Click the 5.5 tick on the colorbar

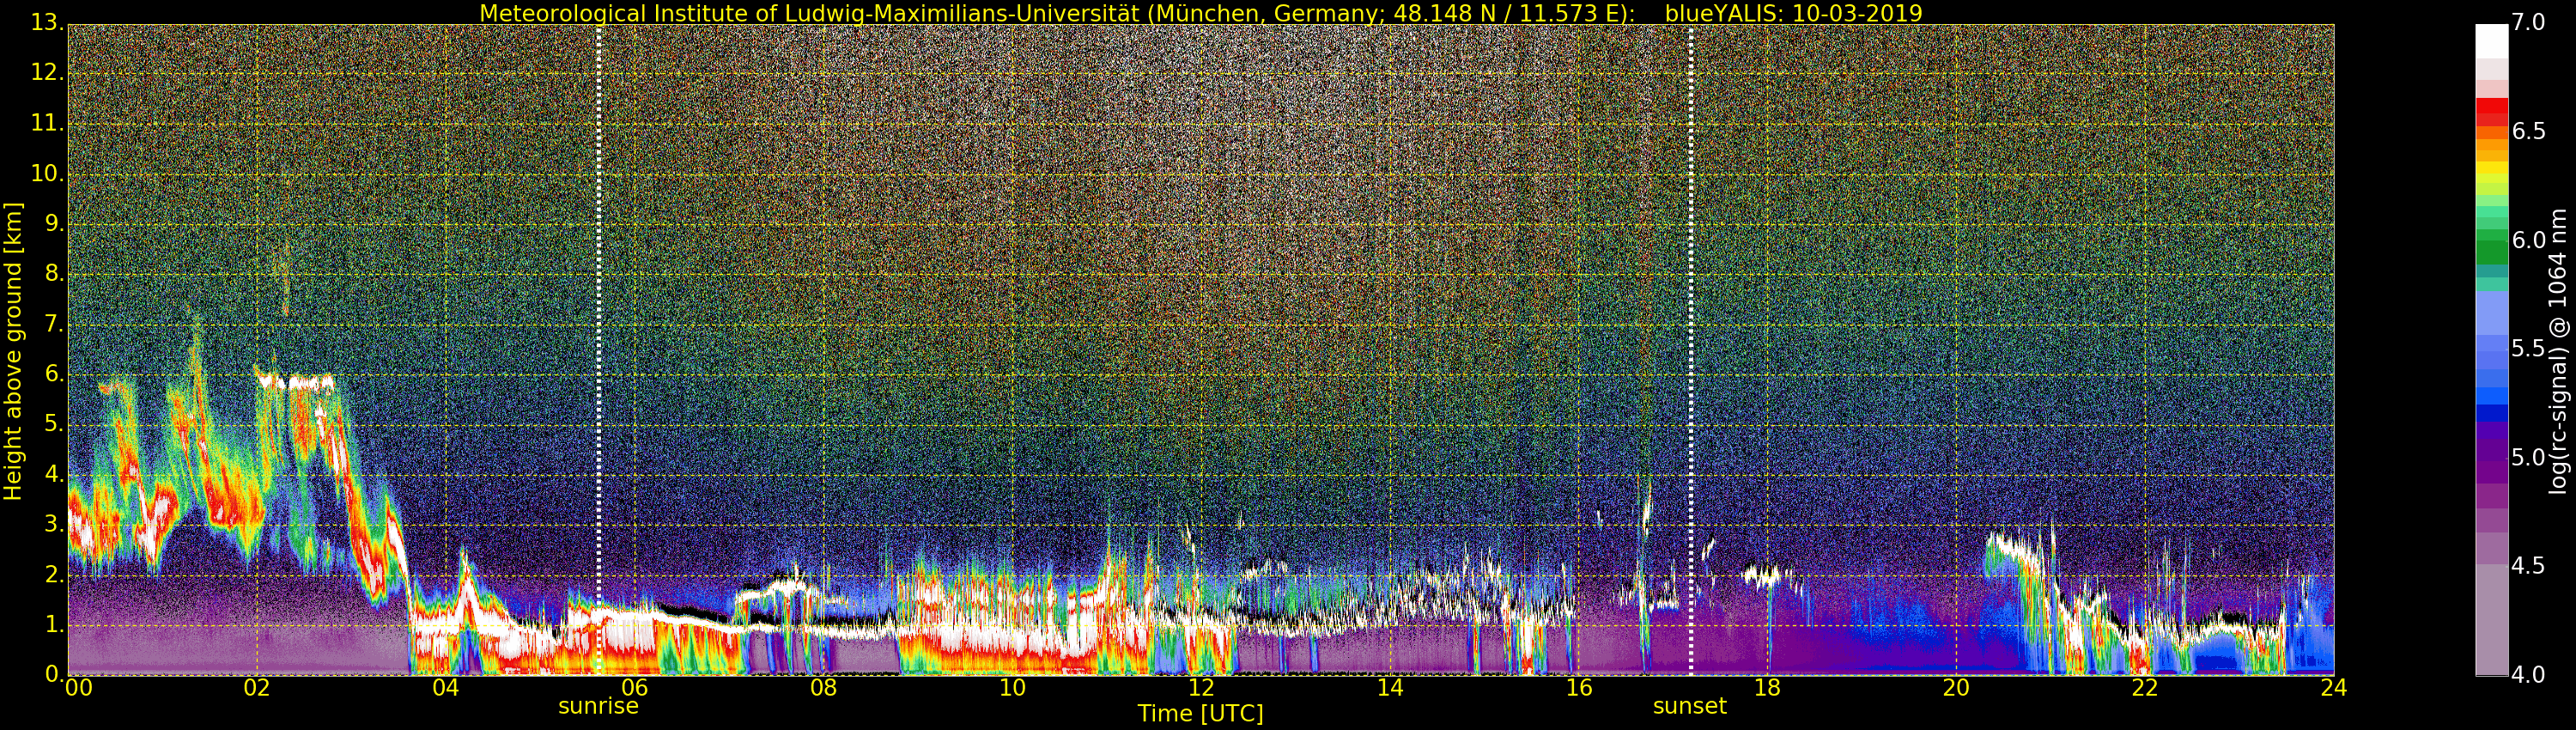[x=2528, y=349]
